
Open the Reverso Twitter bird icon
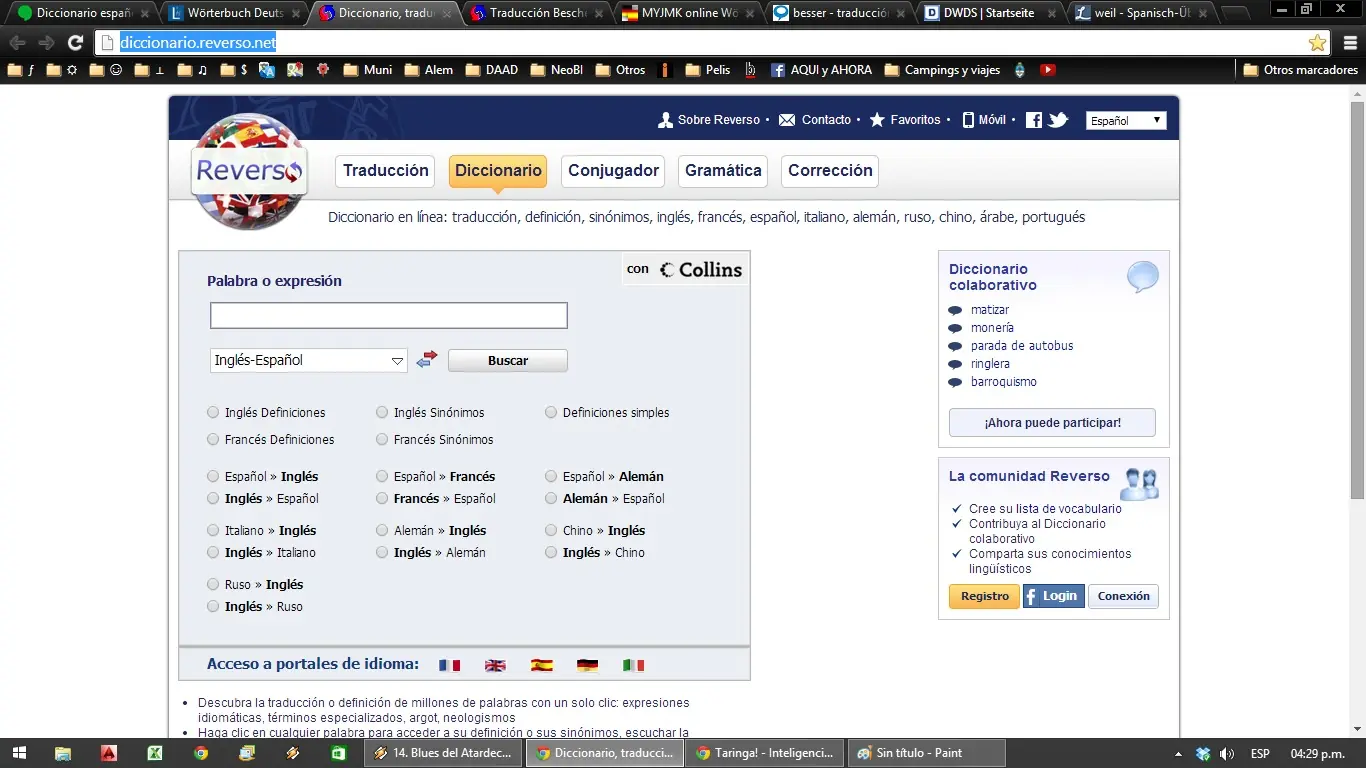point(1058,120)
